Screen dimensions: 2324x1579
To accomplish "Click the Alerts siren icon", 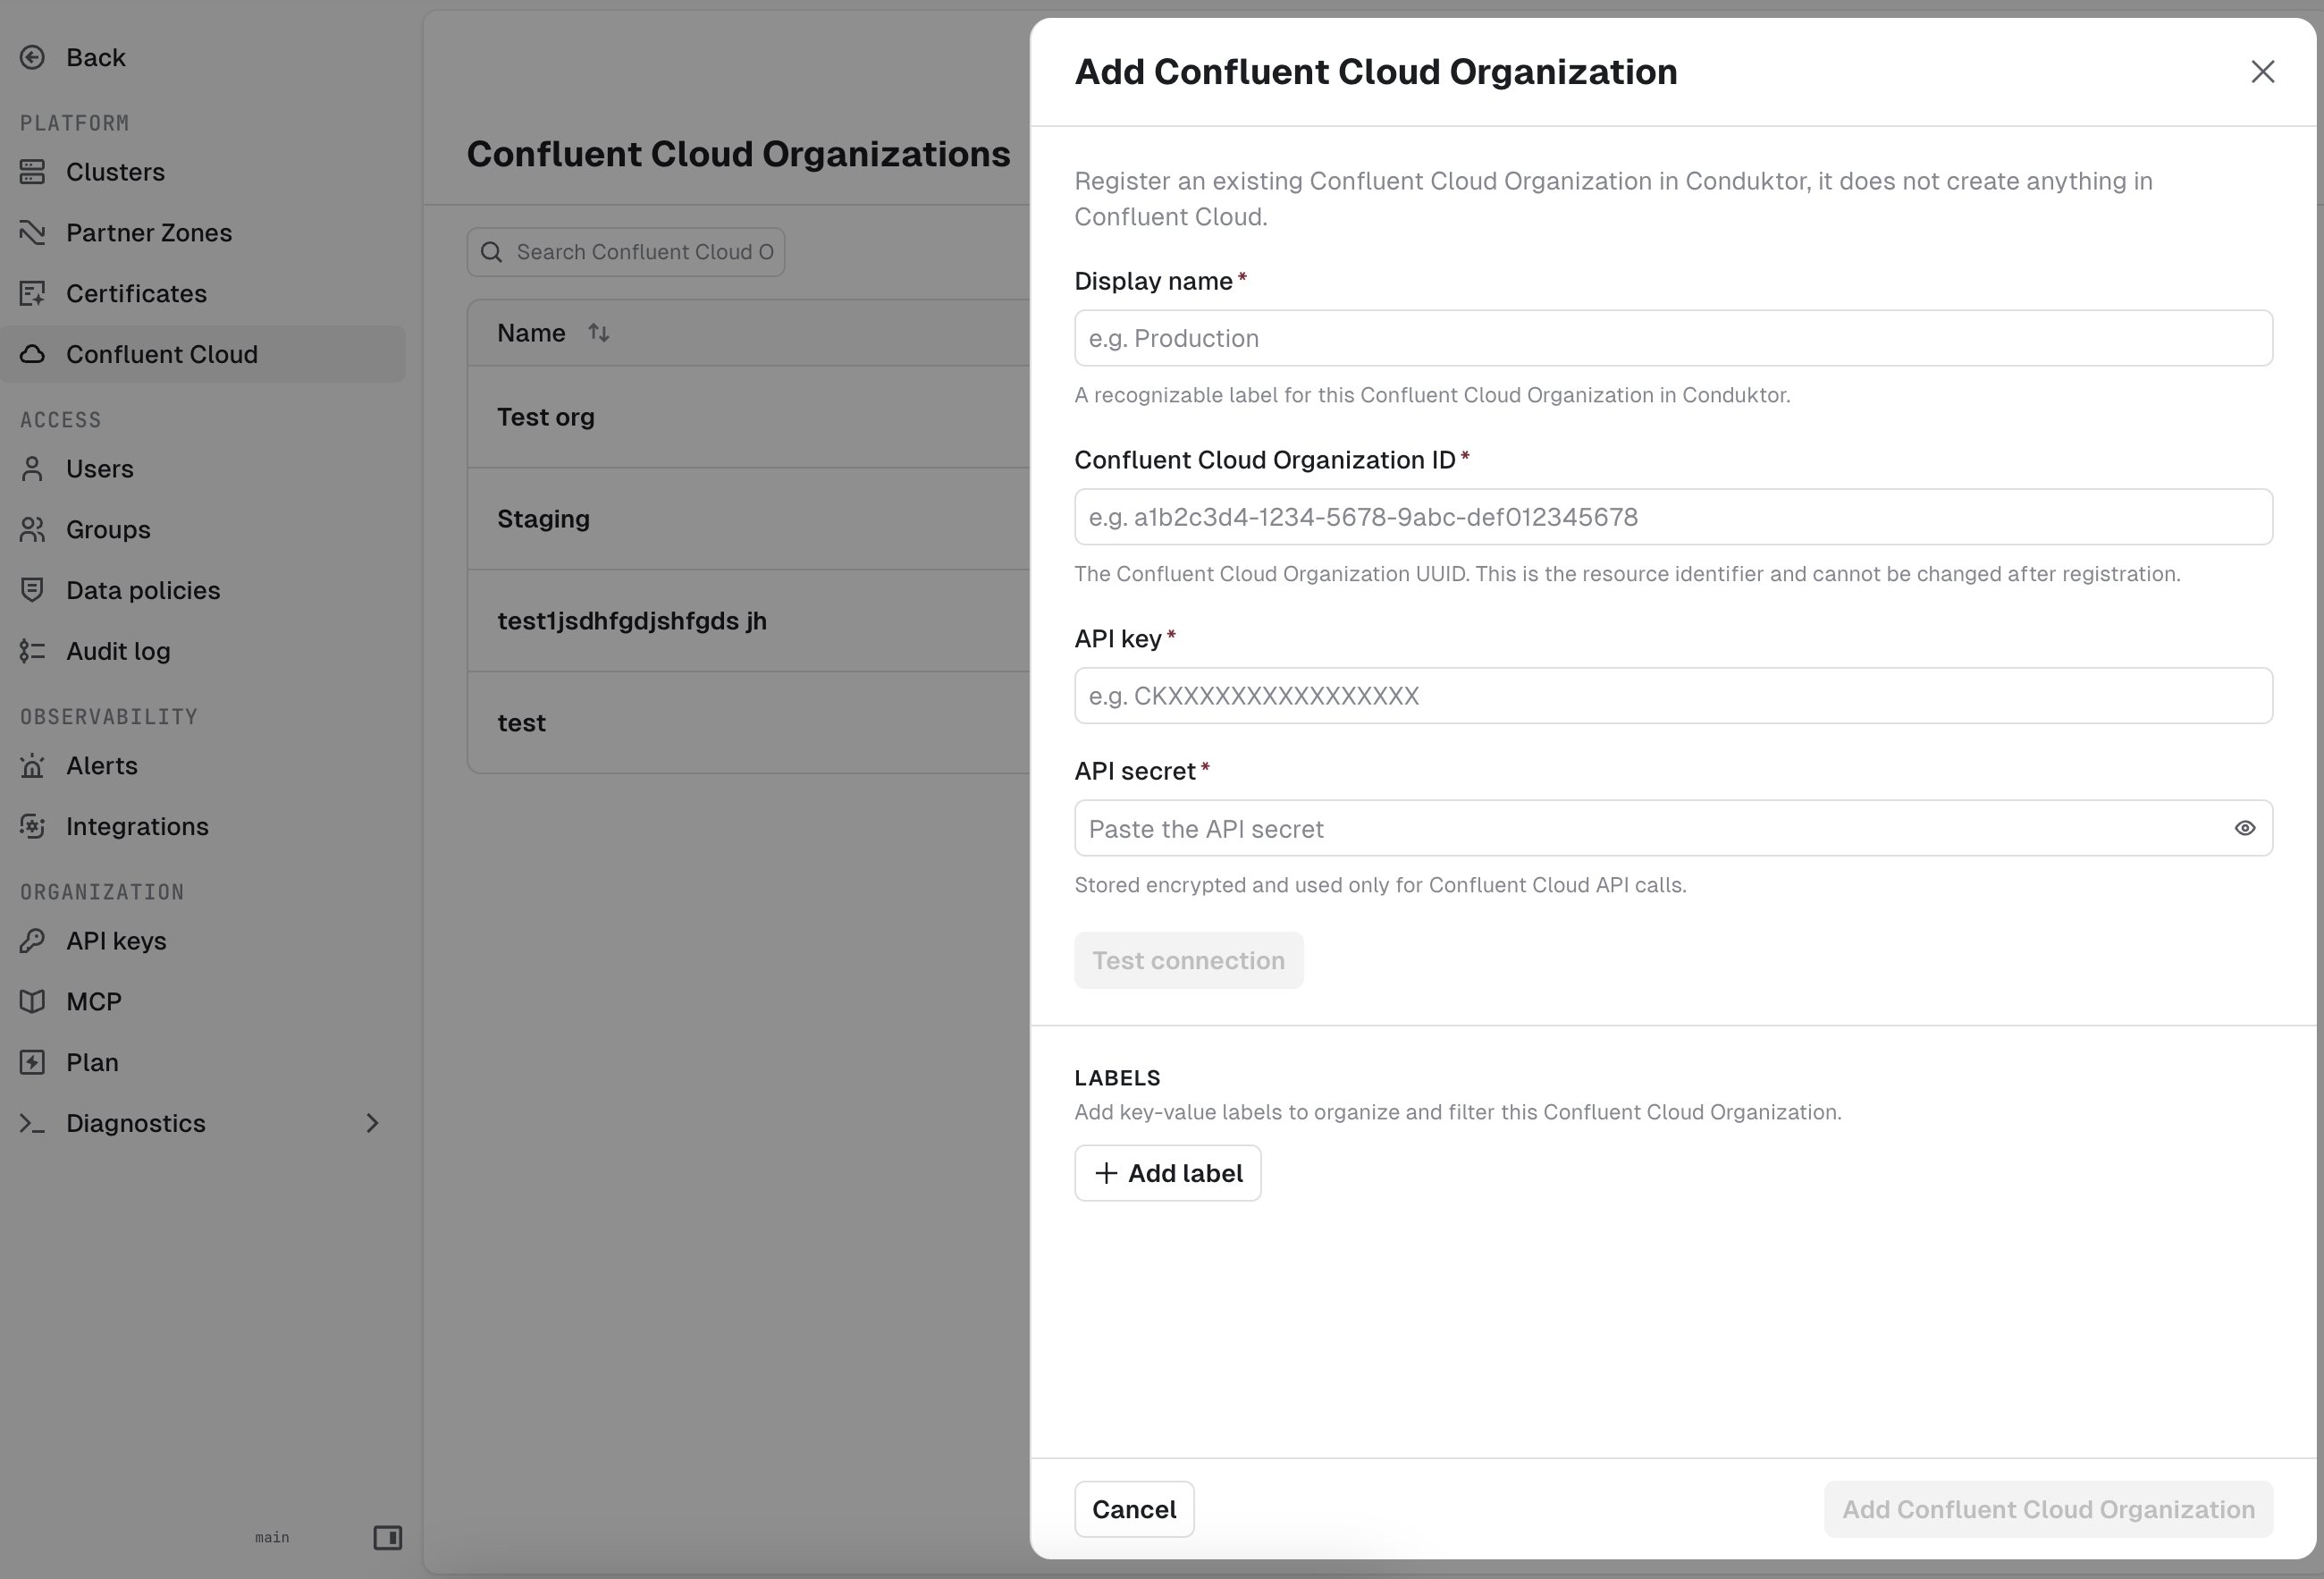I will tap(32, 766).
